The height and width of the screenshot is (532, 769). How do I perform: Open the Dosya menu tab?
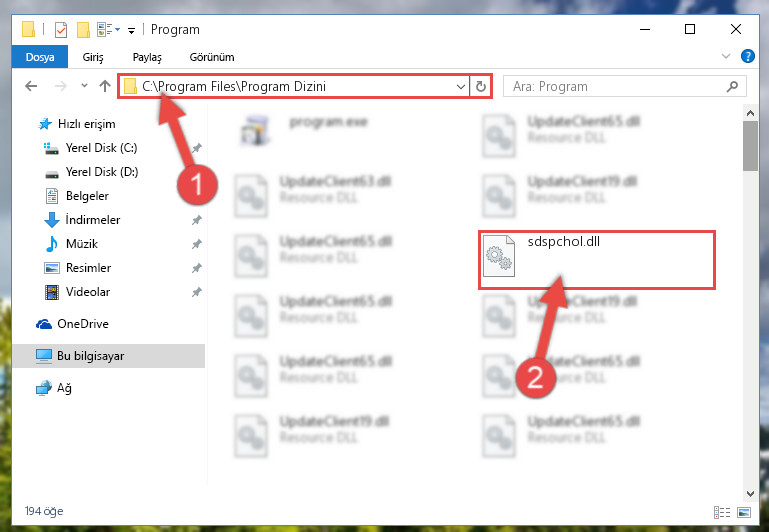coord(40,57)
